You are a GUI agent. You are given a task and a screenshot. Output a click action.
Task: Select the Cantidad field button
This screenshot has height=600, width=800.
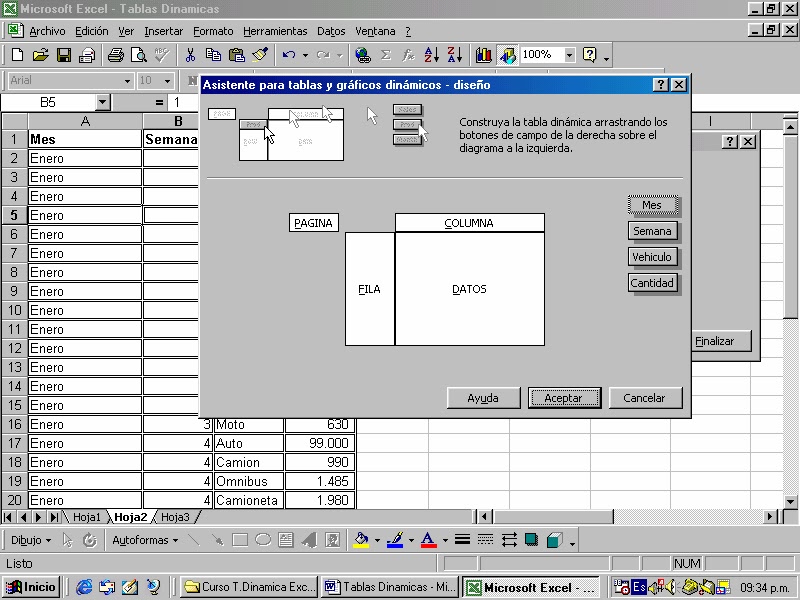click(653, 283)
